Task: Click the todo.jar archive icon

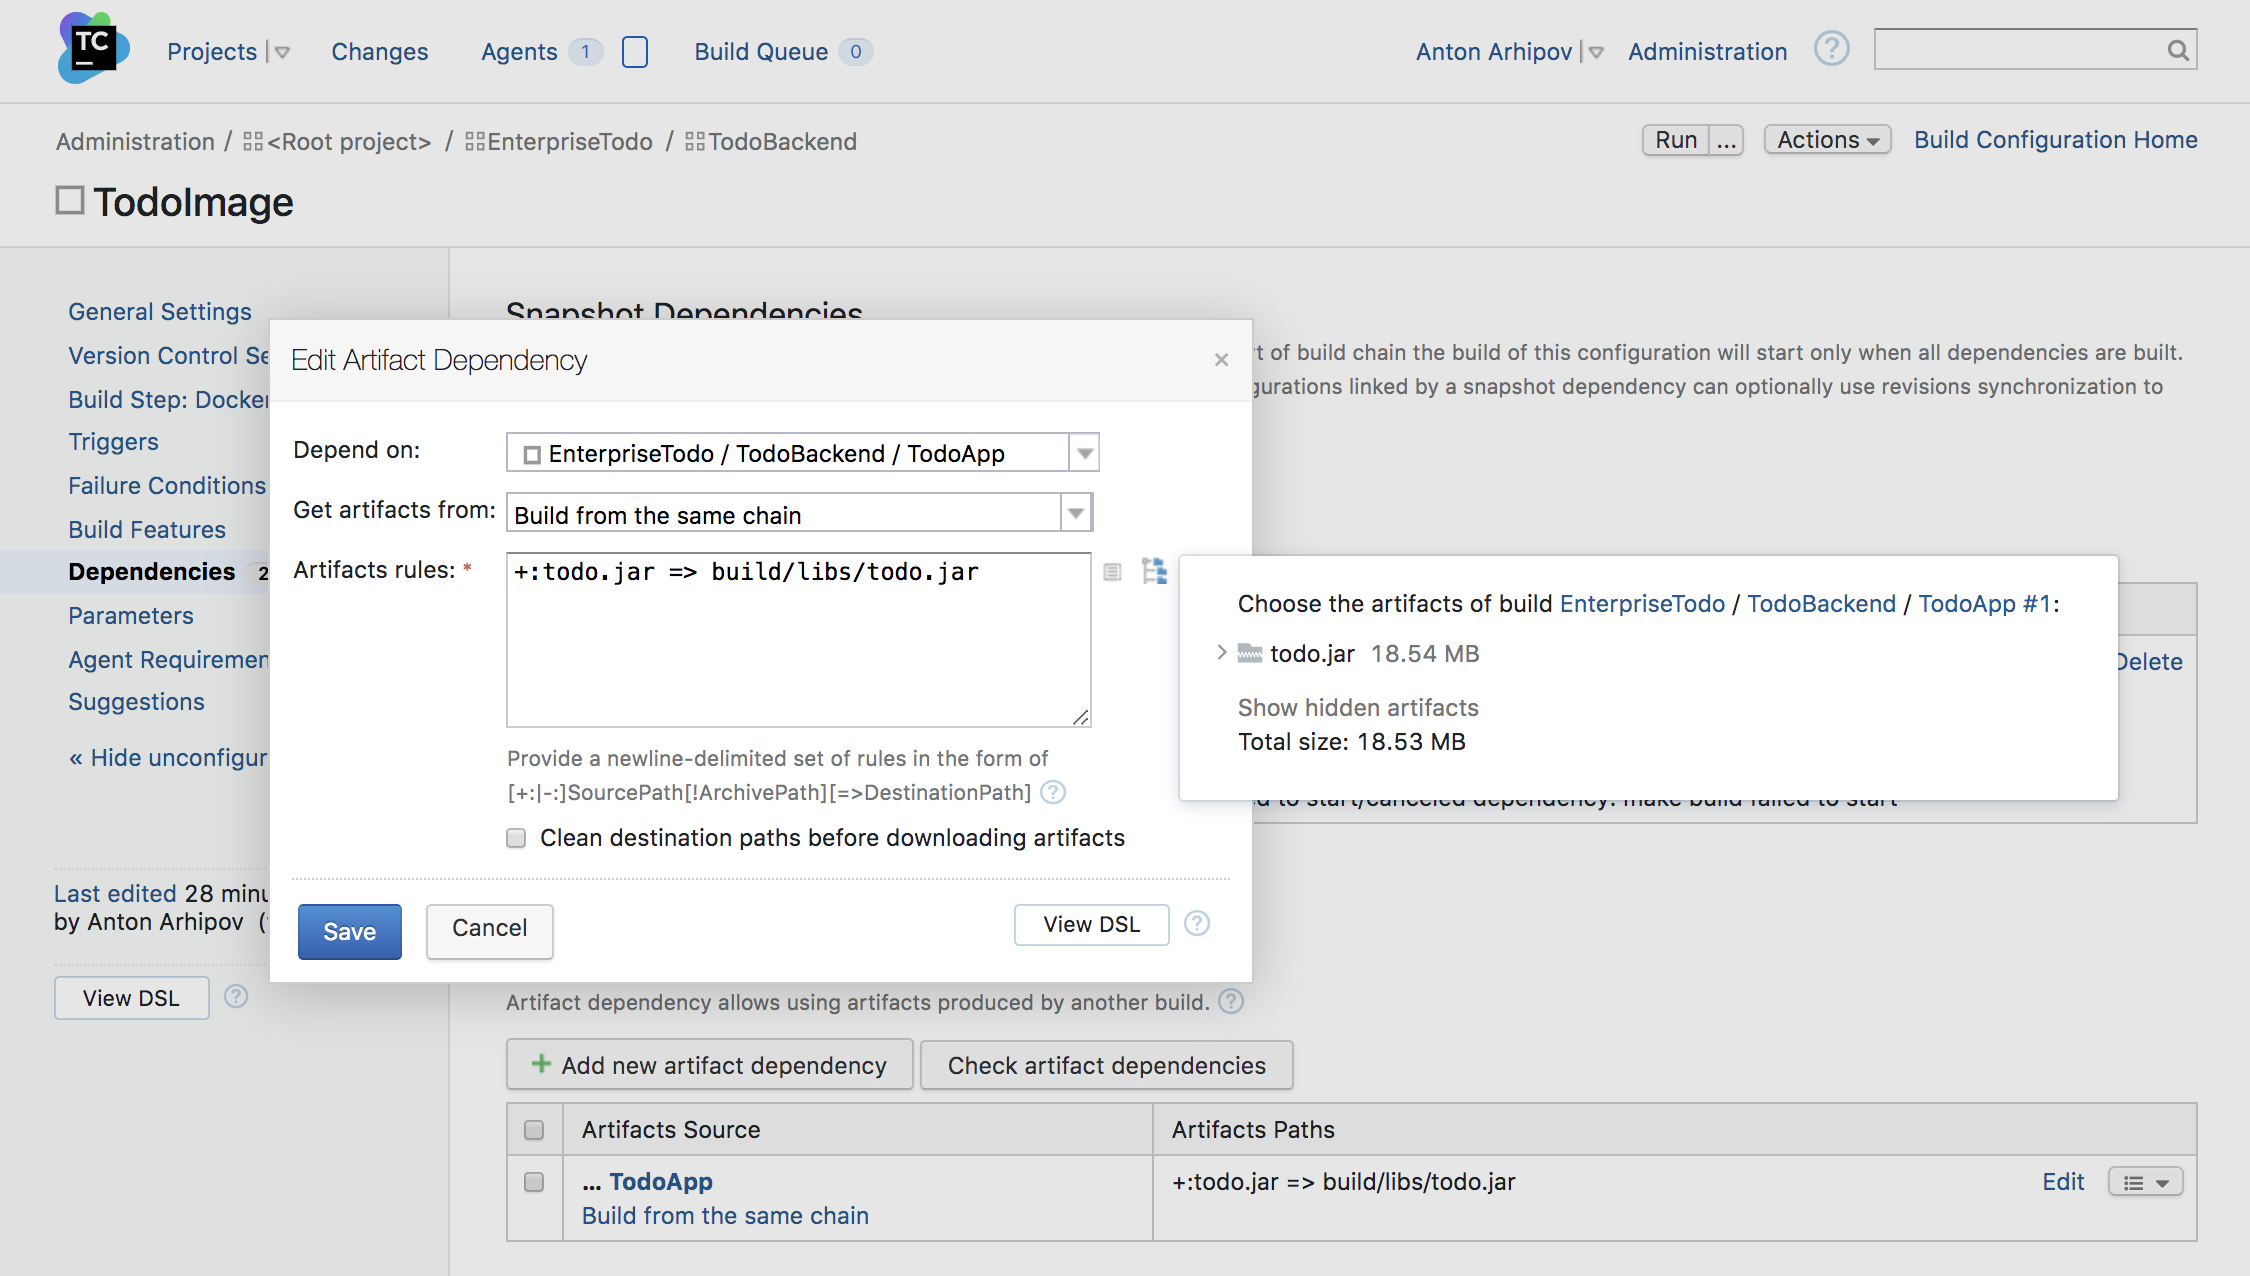Action: [x=1250, y=654]
